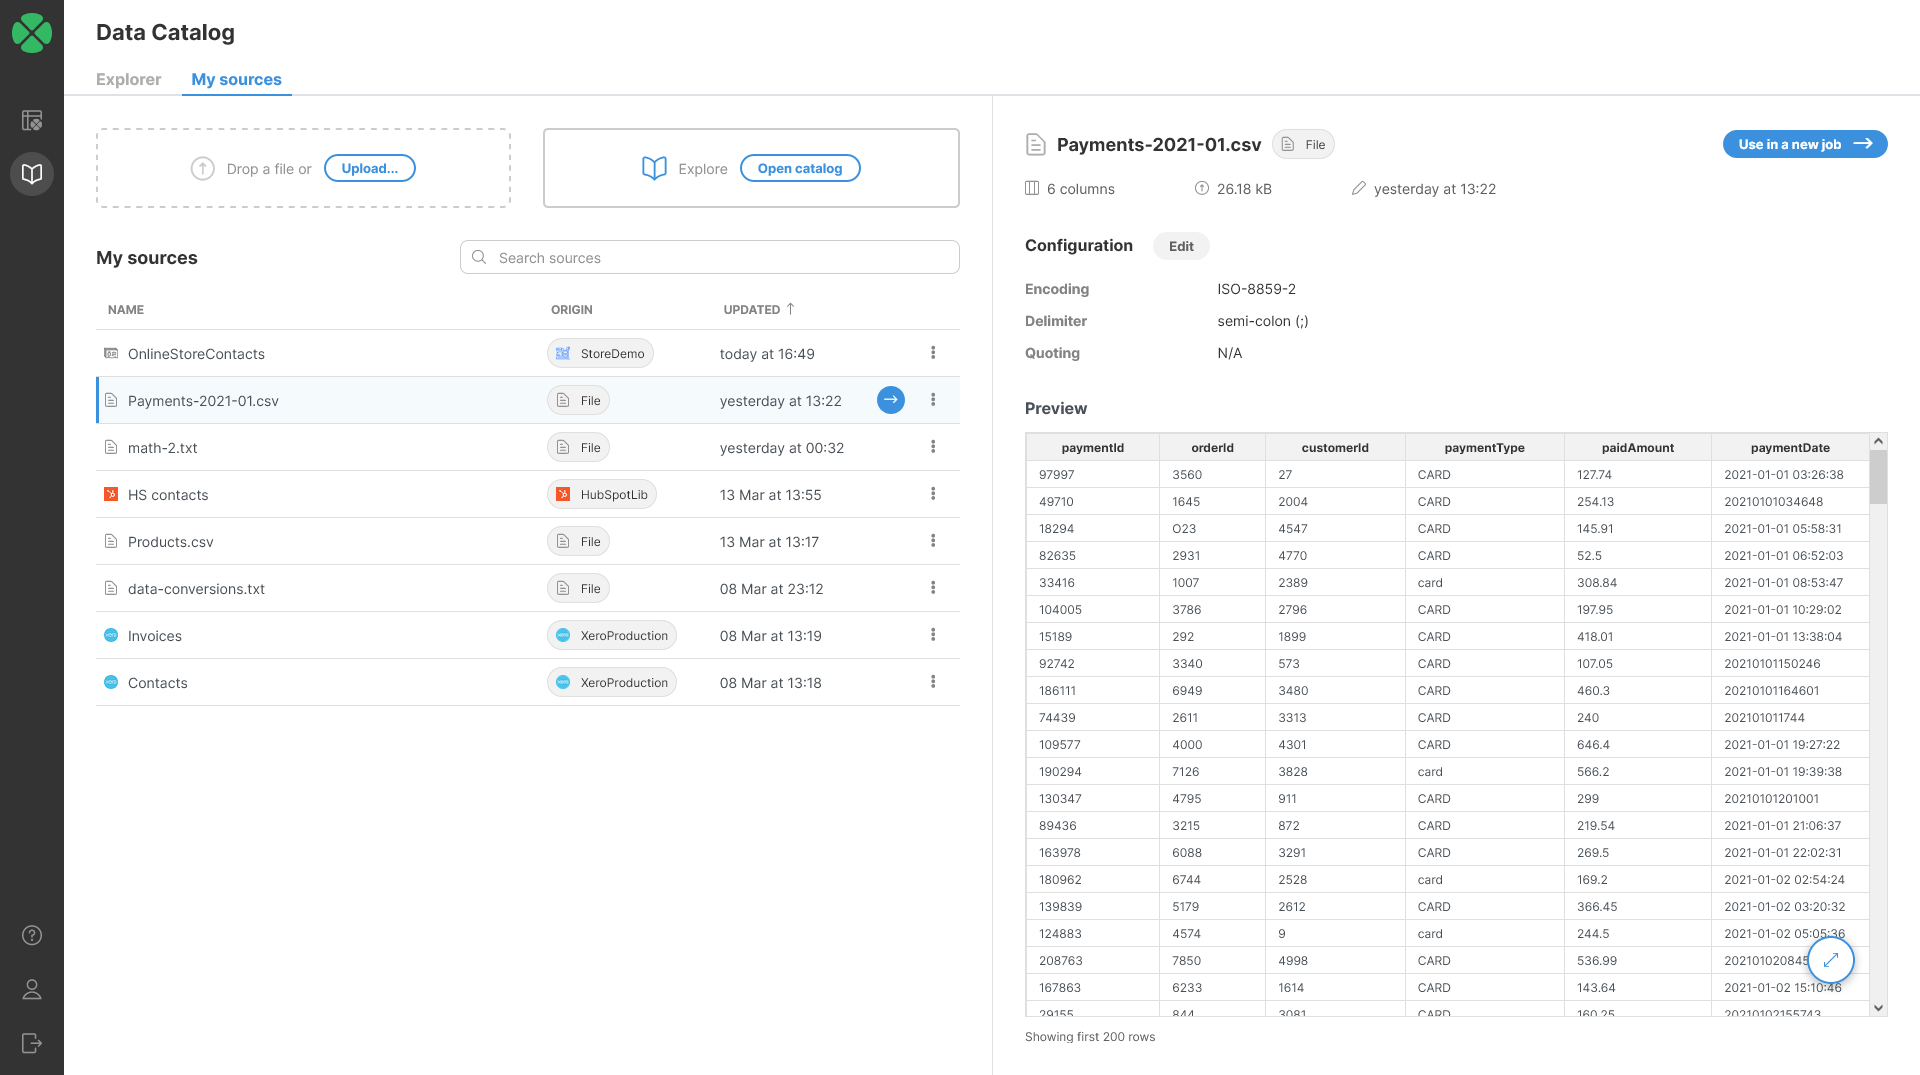The height and width of the screenshot is (1075, 1920).
Task: Switch to the My sources tab
Action: click(x=236, y=79)
